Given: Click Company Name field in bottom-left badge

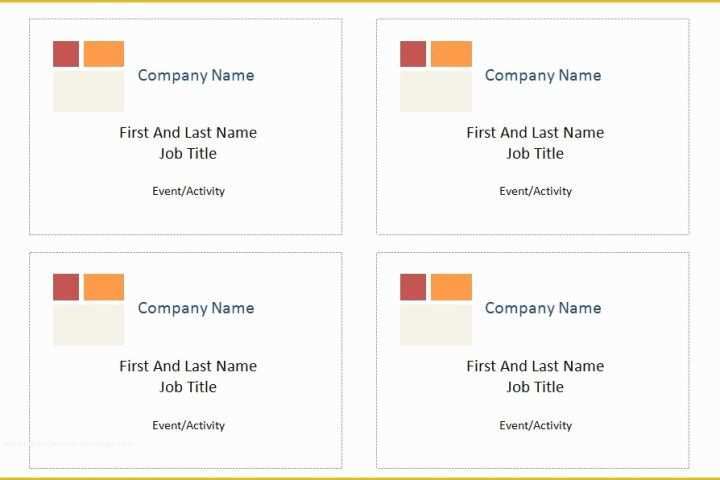Looking at the screenshot, I should coord(196,308).
